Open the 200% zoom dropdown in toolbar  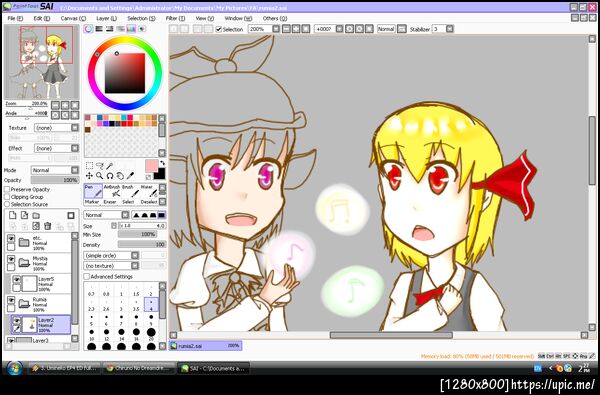[x=276, y=29]
